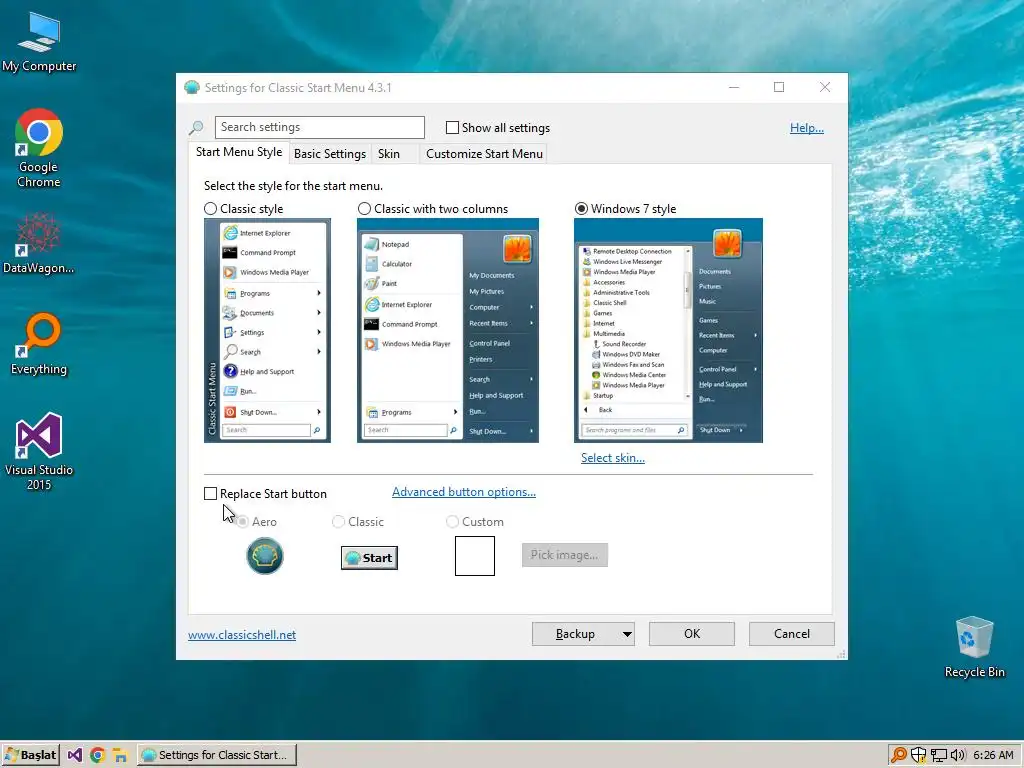1024x768 pixels.
Task: Visit the www.classicshell.net link
Action: (242, 635)
